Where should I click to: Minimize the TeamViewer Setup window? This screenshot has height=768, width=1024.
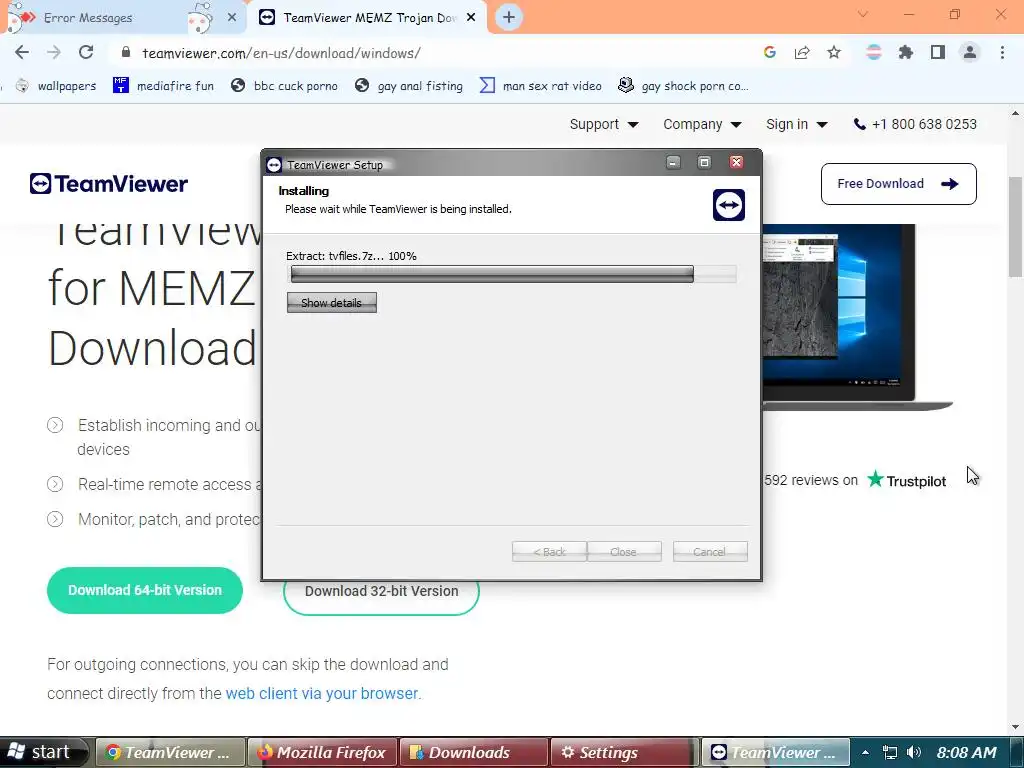pos(673,163)
